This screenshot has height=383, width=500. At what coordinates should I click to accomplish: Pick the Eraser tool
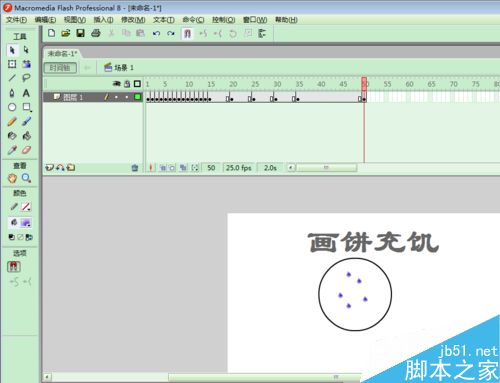pos(26,150)
